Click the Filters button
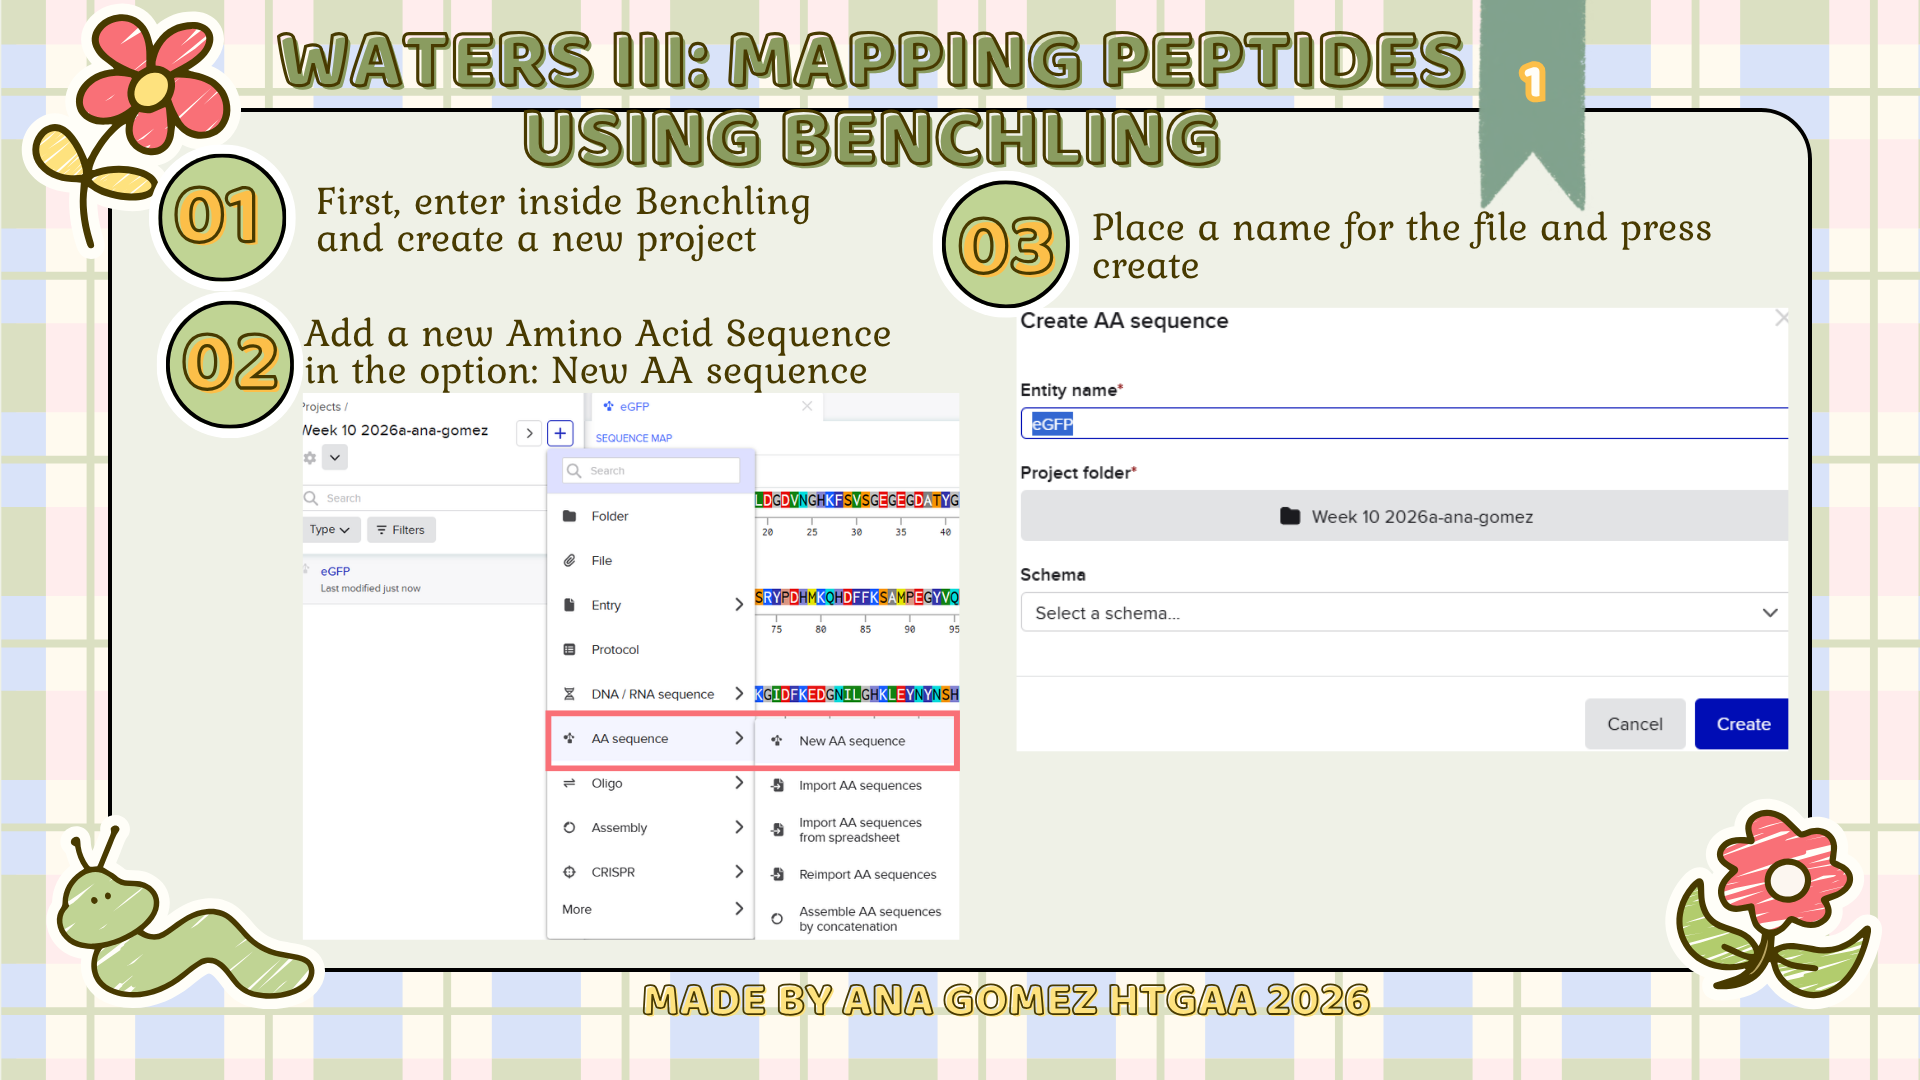The image size is (1920, 1080). coord(401,530)
